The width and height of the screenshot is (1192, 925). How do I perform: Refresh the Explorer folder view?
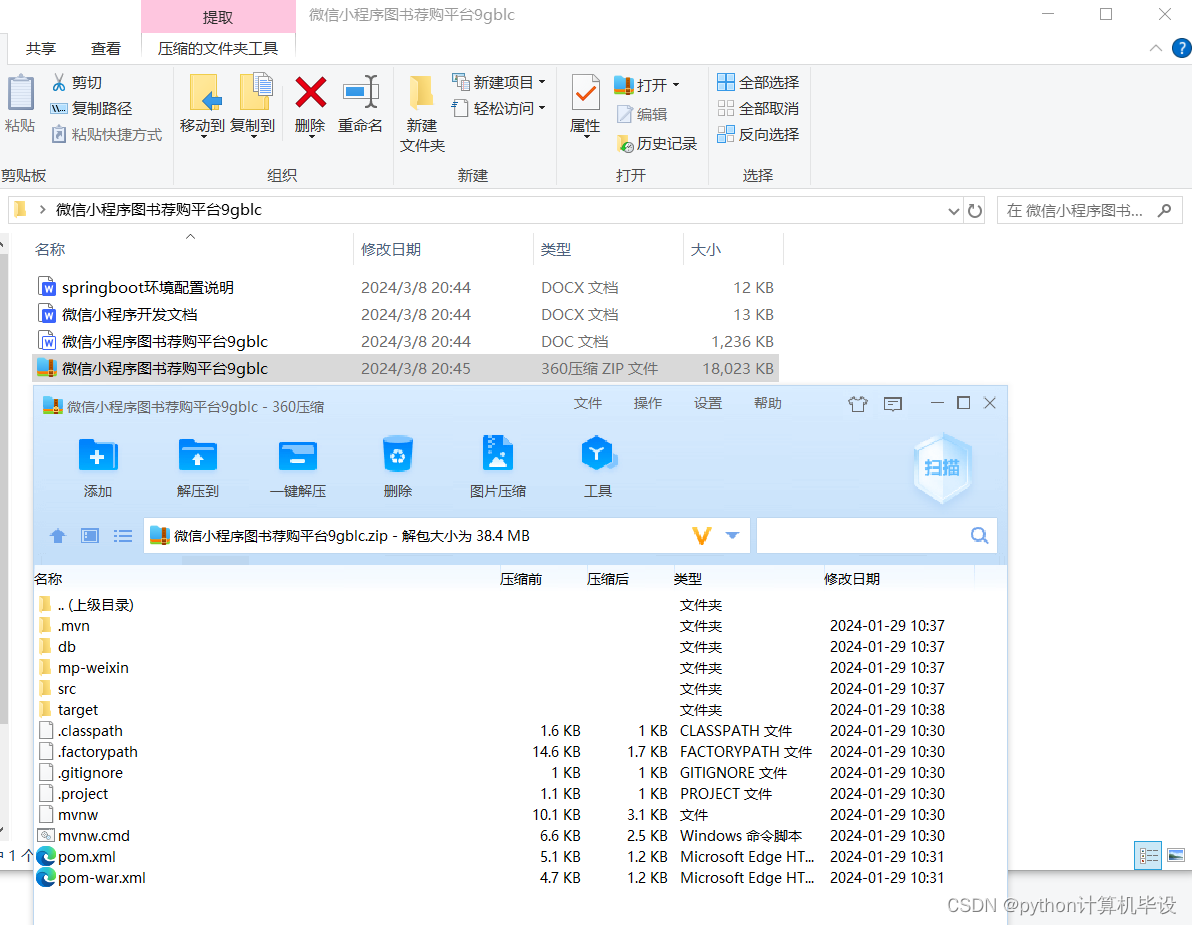(x=975, y=211)
